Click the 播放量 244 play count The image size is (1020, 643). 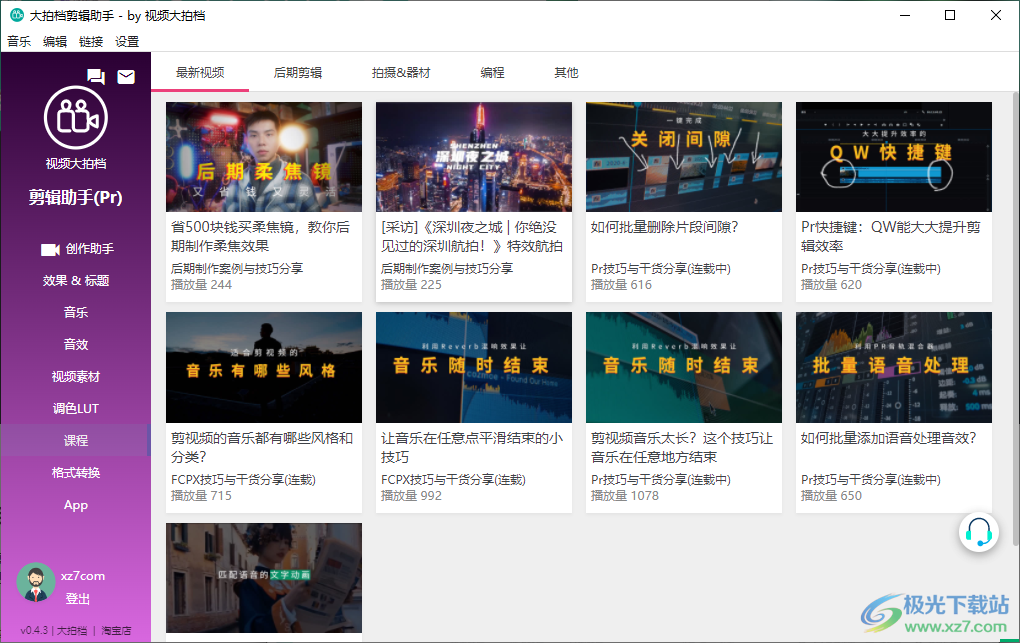(201, 284)
